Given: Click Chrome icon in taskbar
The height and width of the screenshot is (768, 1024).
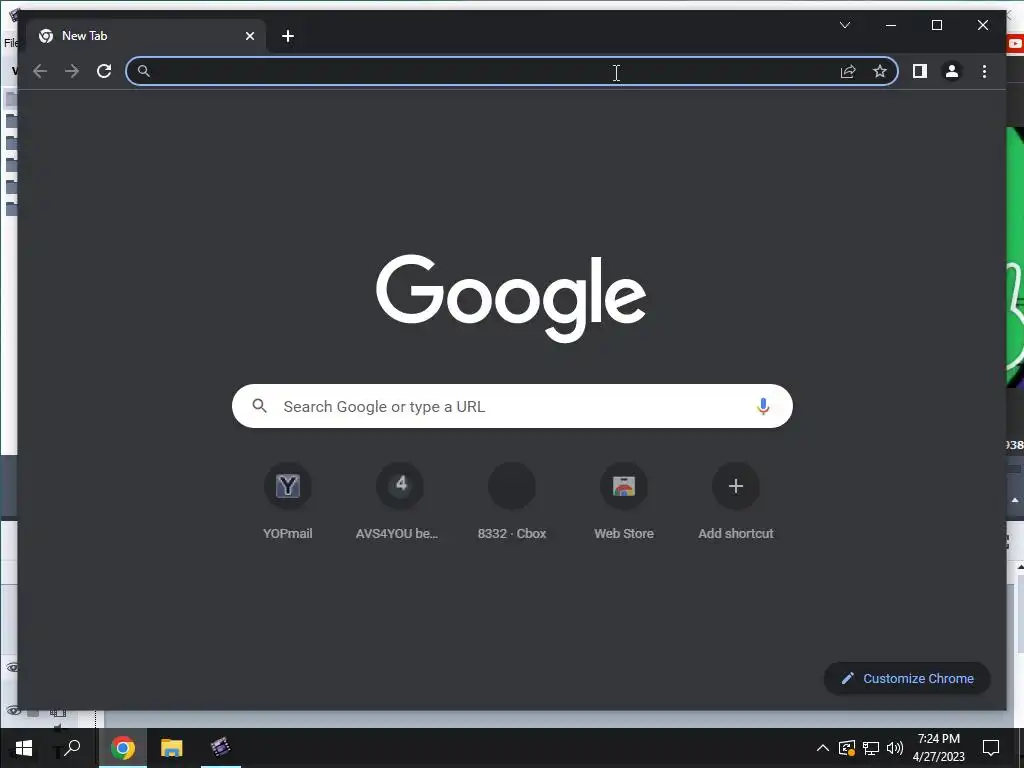Looking at the screenshot, I should [123, 748].
